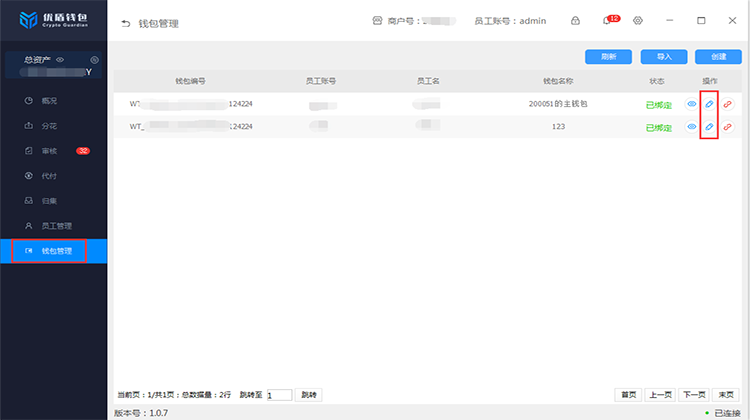Image resolution: width=750 pixels, height=420 pixels.
Task: Edit wallet named 123 with pencil icon
Action: click(709, 127)
